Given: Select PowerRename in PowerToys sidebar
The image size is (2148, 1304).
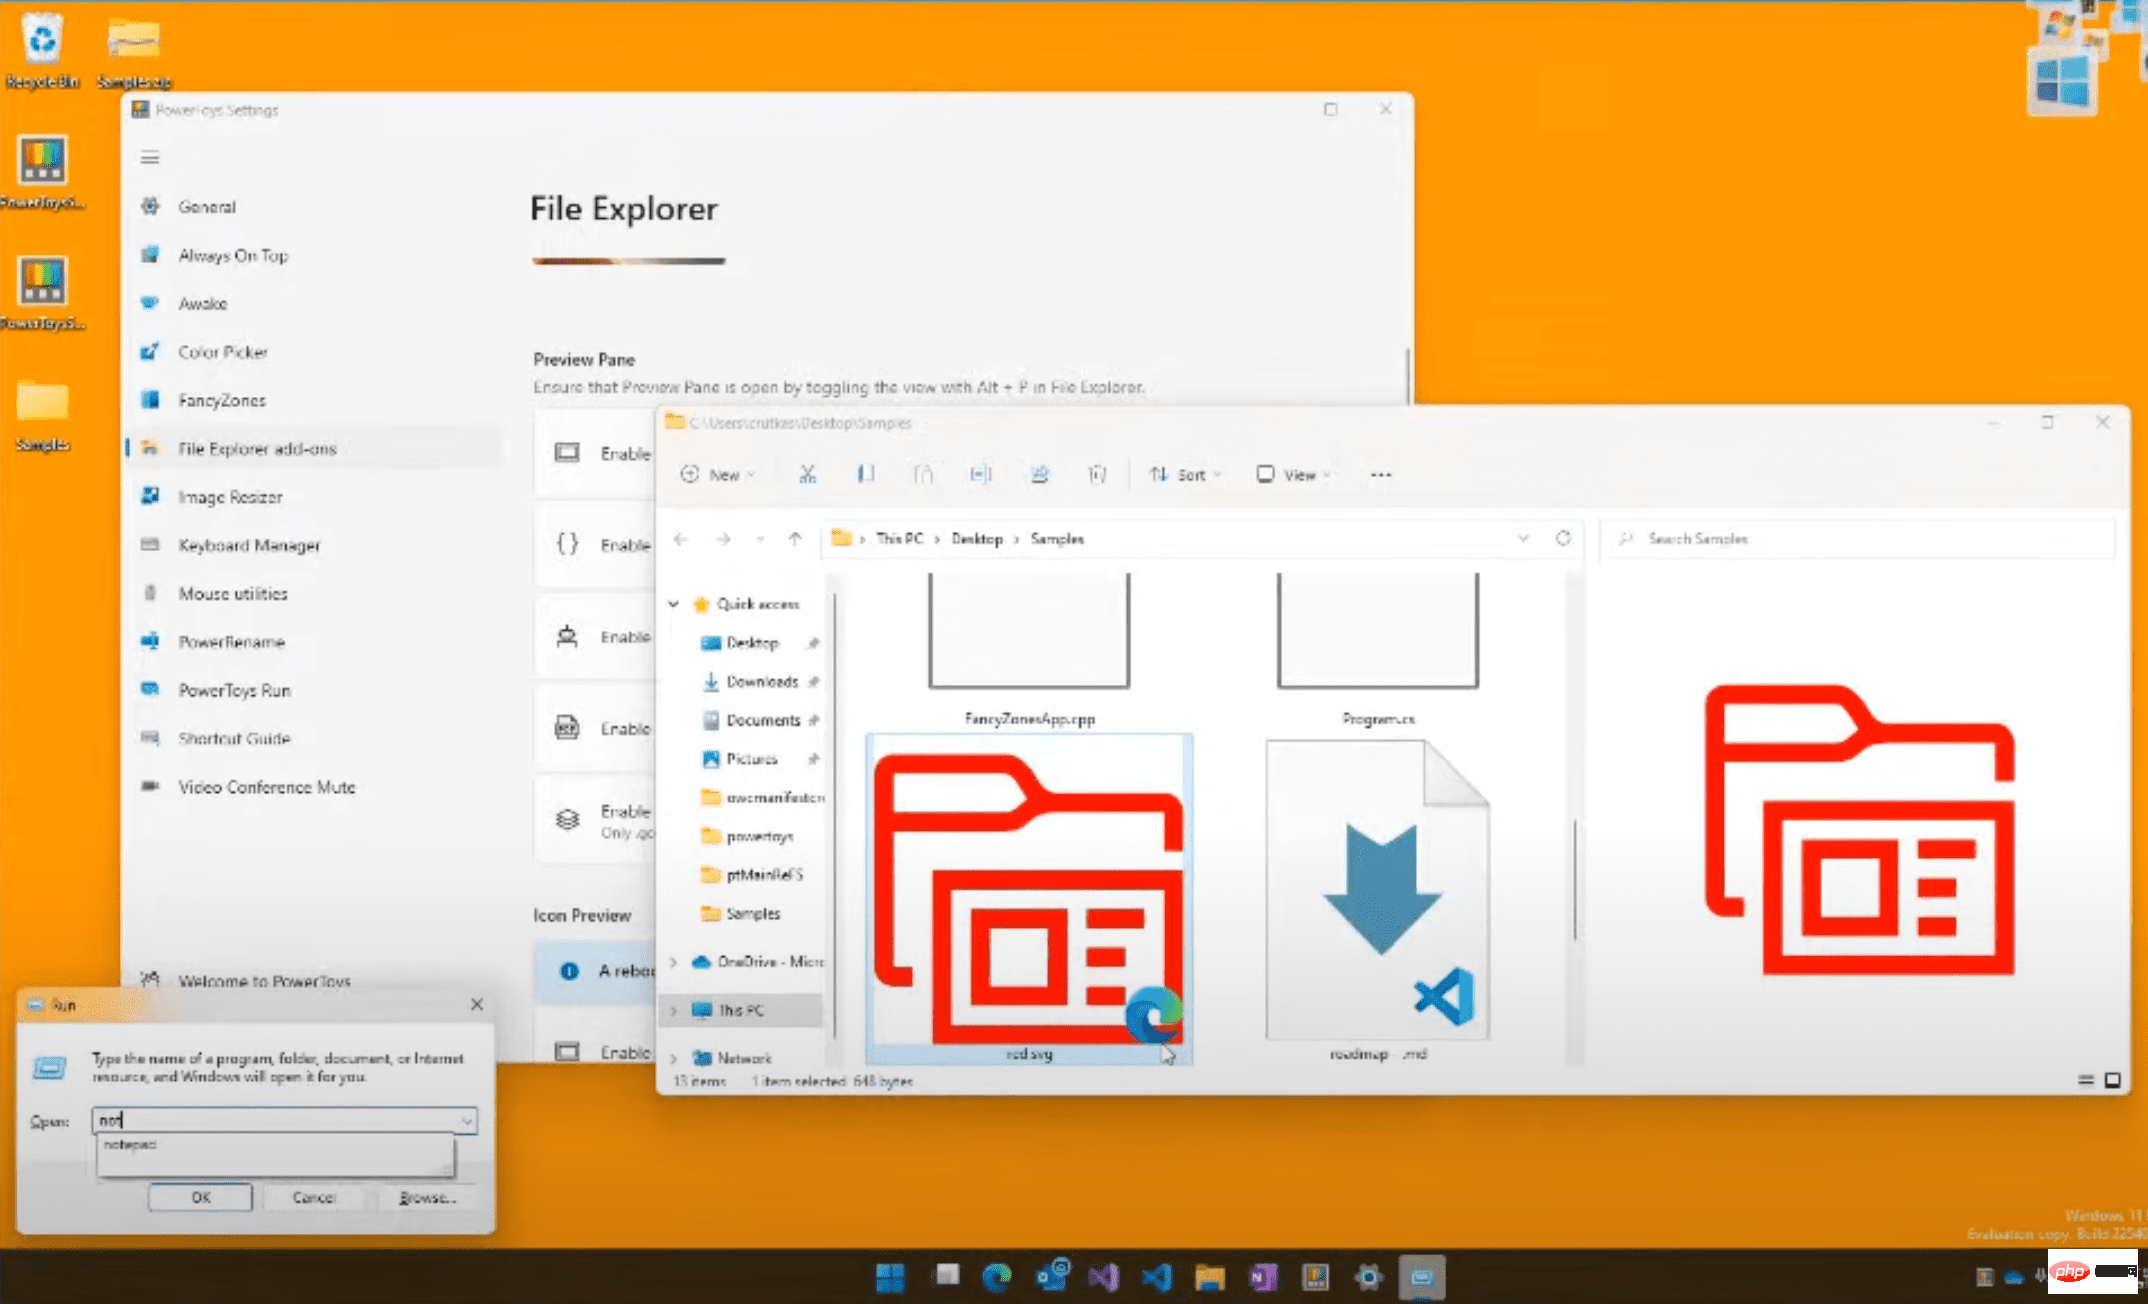Looking at the screenshot, I should click(x=230, y=641).
